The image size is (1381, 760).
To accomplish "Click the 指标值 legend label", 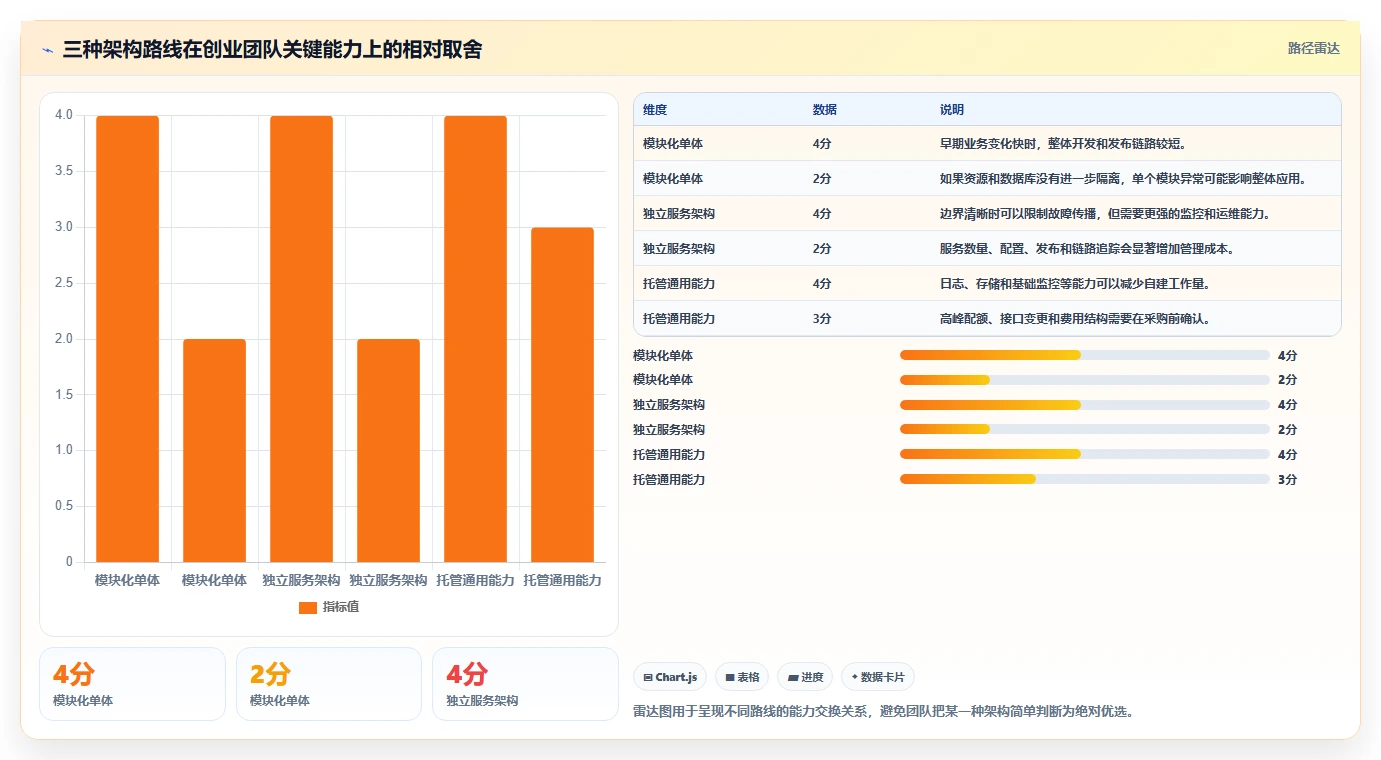I will tap(340, 608).
